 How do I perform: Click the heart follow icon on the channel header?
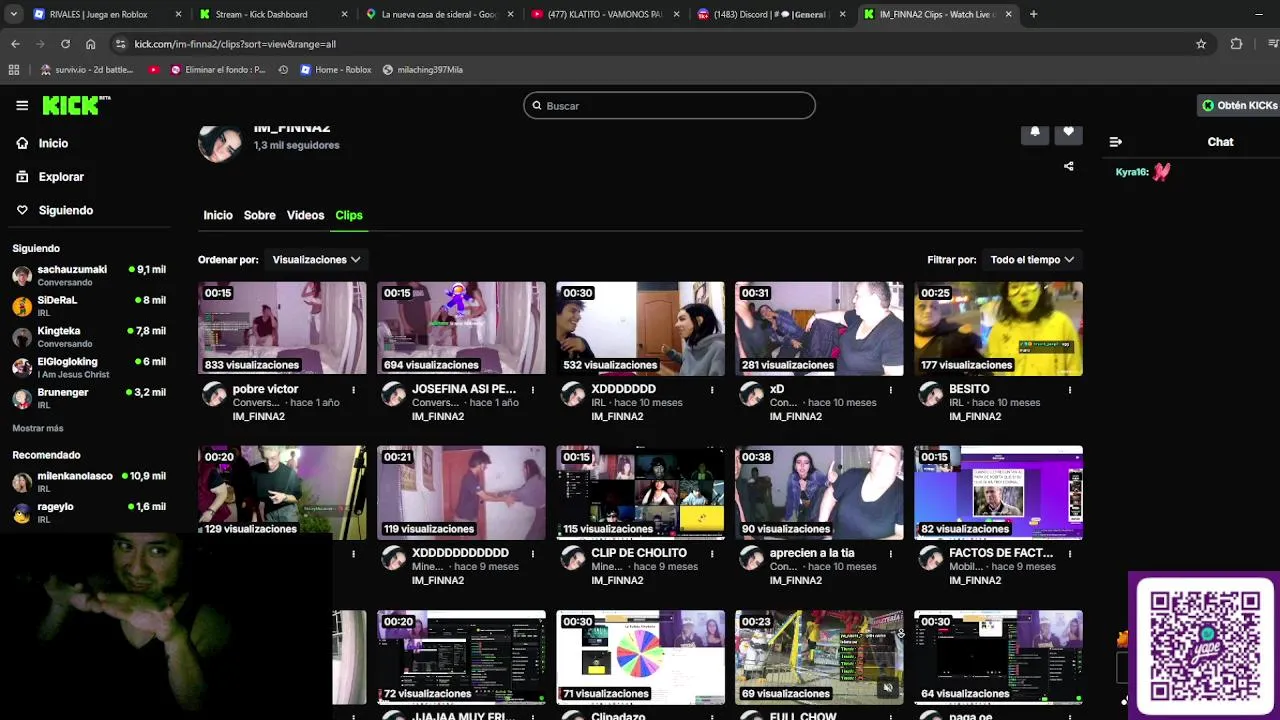click(1068, 133)
